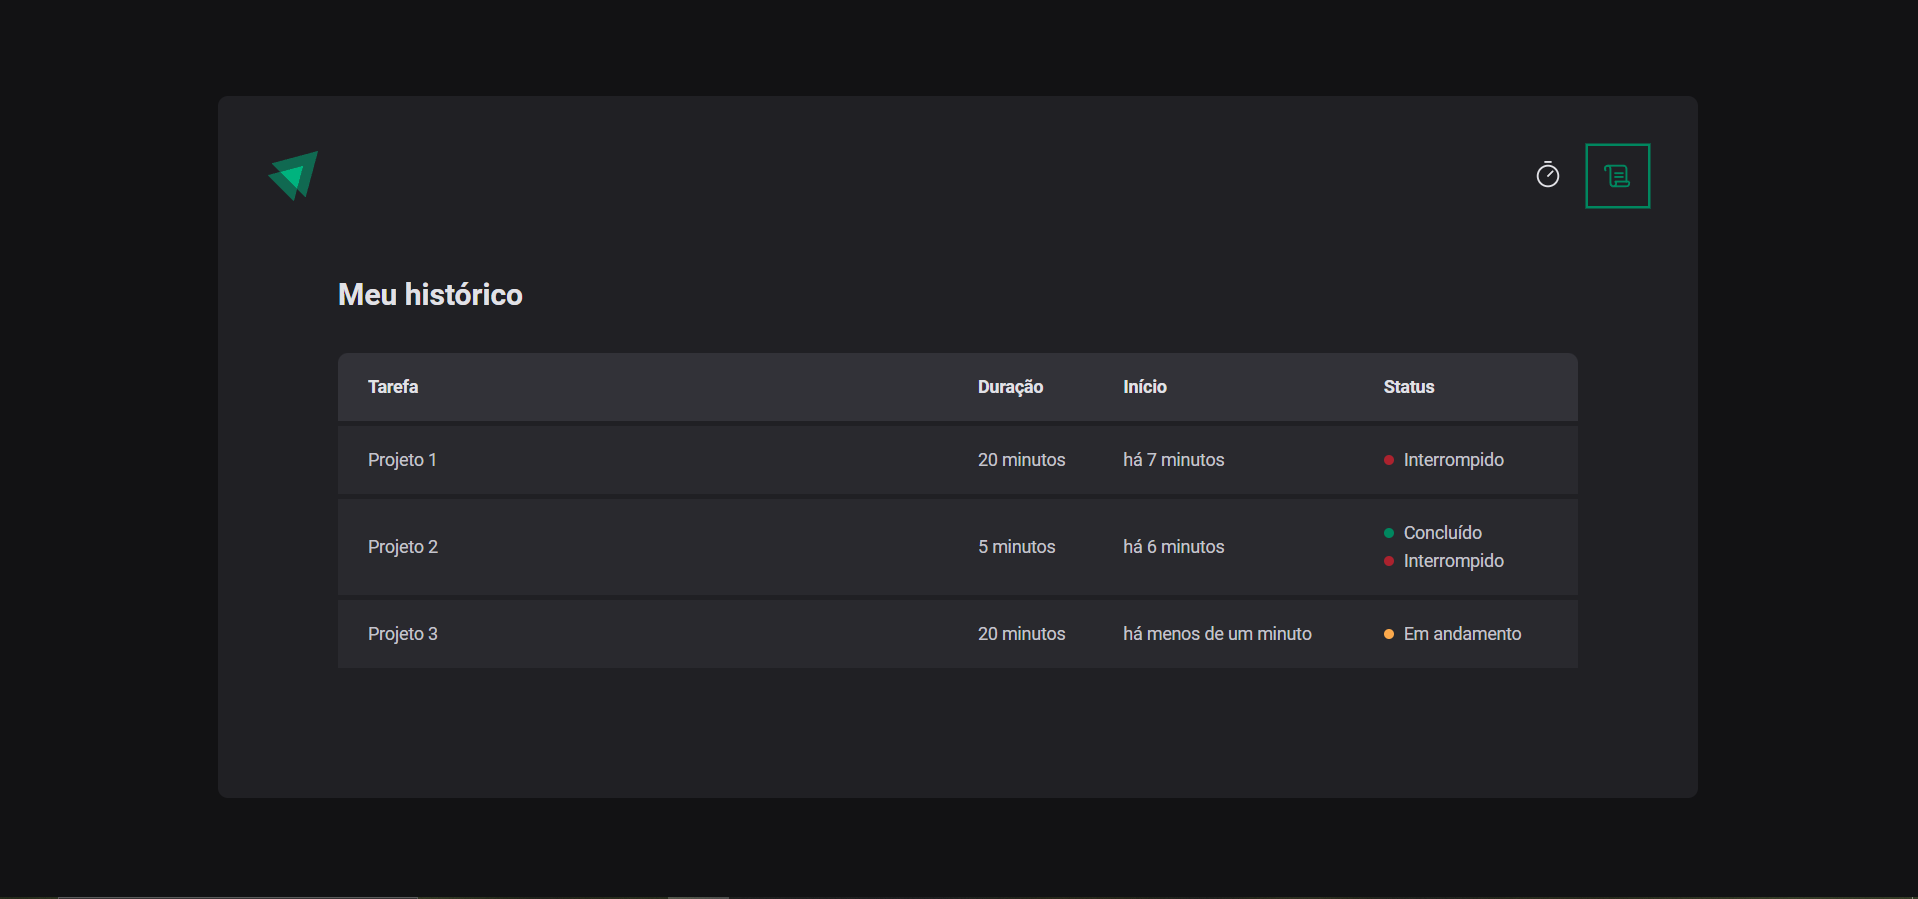The image size is (1918, 899).
Task: Click the "Concluído" status of Projeto 2
Action: tap(1433, 533)
